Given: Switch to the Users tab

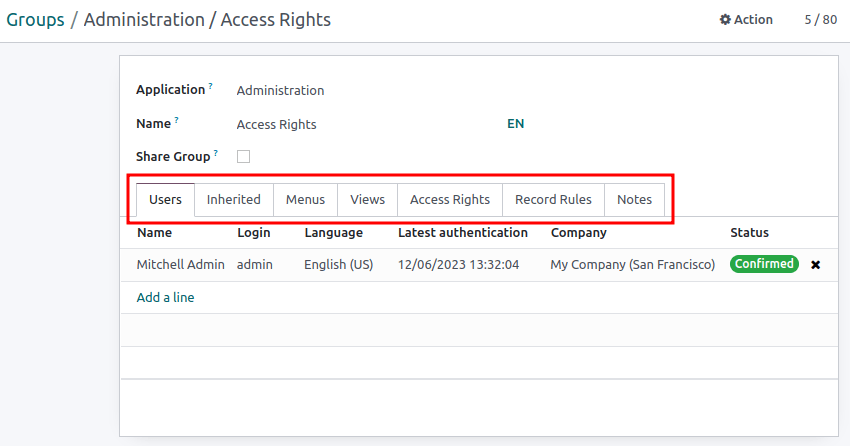Looking at the screenshot, I should 165,199.
